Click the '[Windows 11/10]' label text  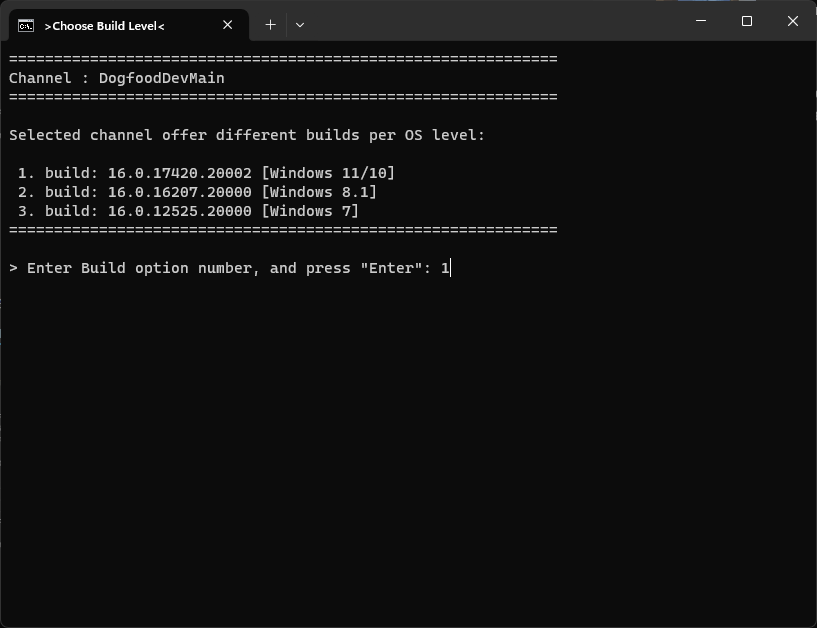(331, 172)
